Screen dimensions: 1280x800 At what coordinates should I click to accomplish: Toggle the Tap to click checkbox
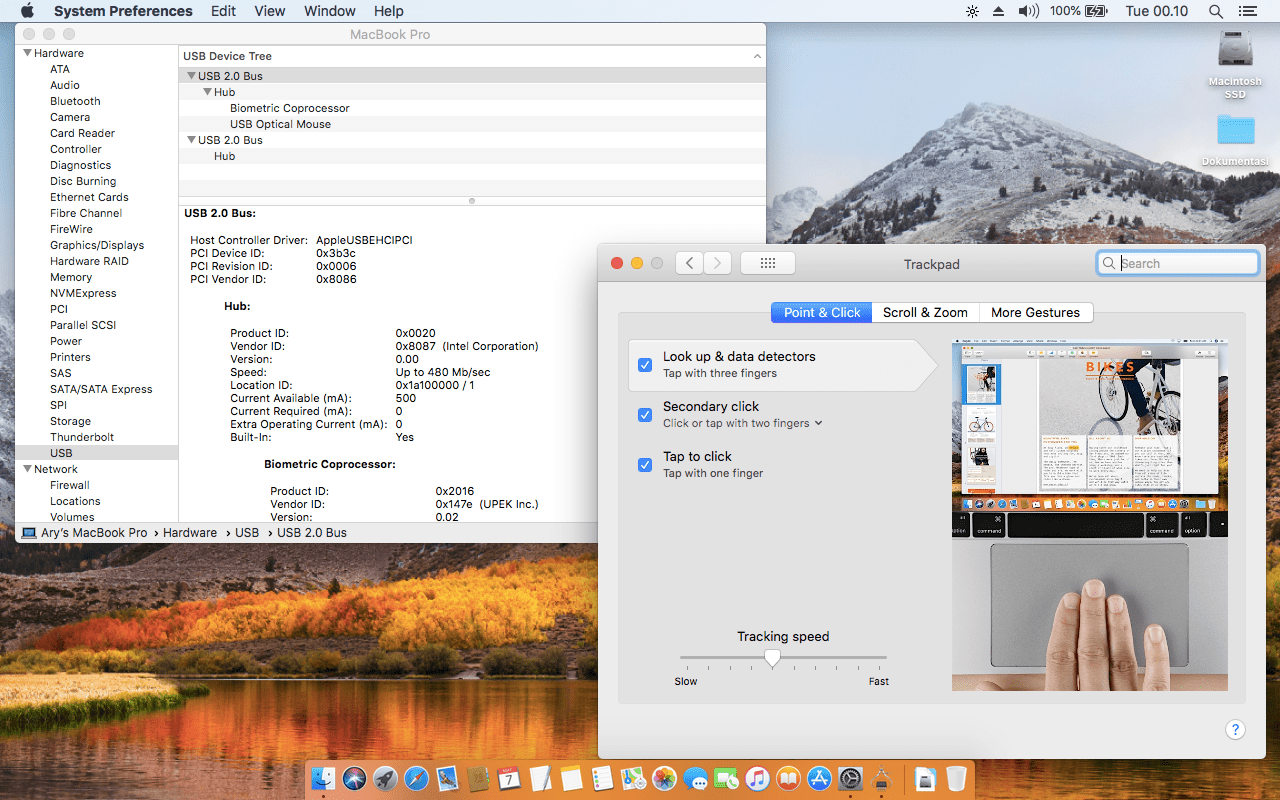(x=645, y=465)
